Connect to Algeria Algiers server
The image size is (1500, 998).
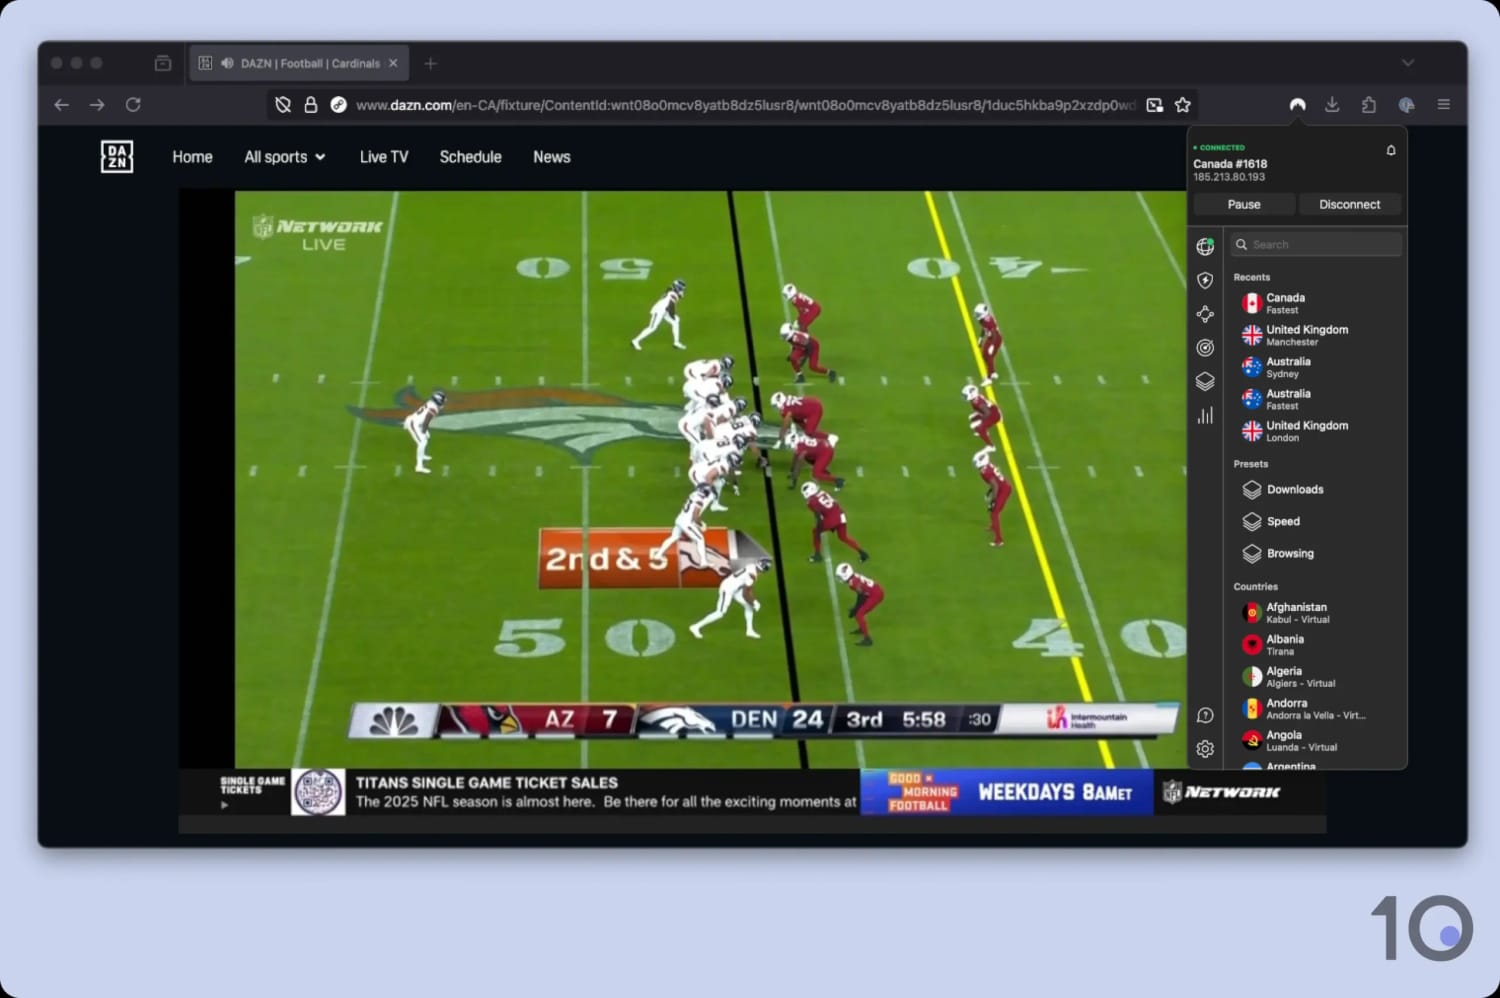pyautogui.click(x=1316, y=677)
